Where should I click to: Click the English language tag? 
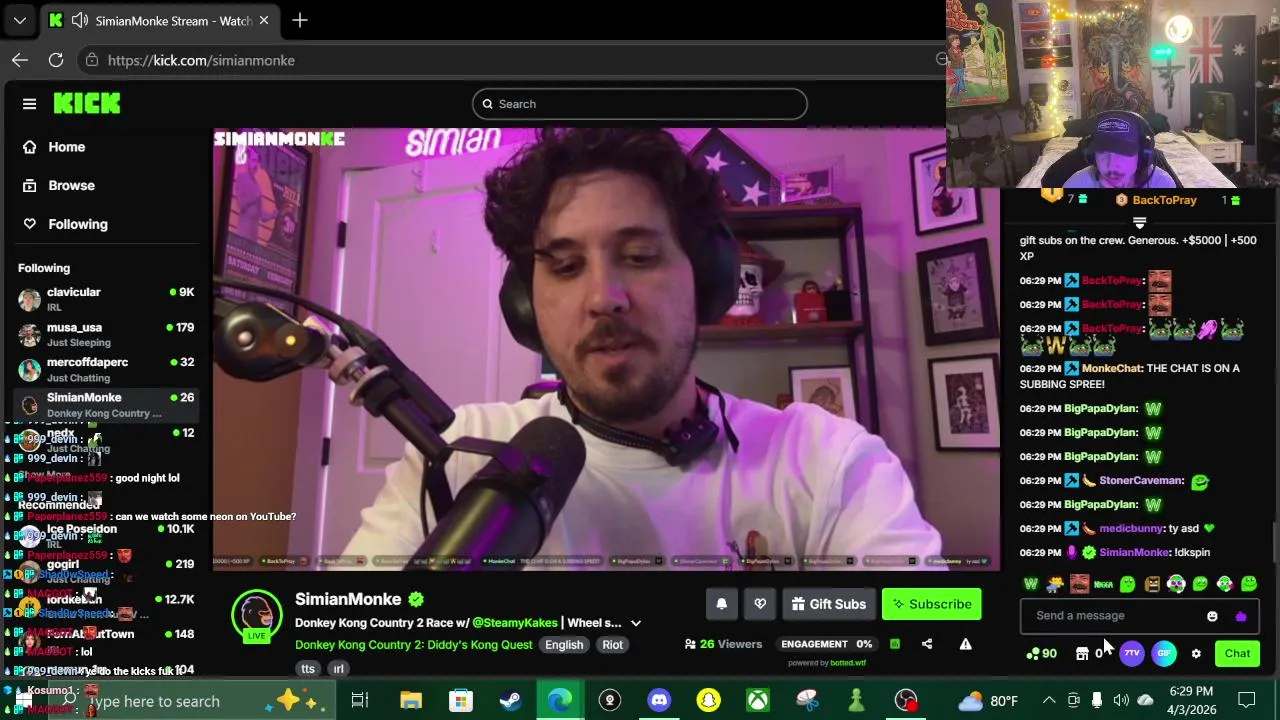point(564,645)
